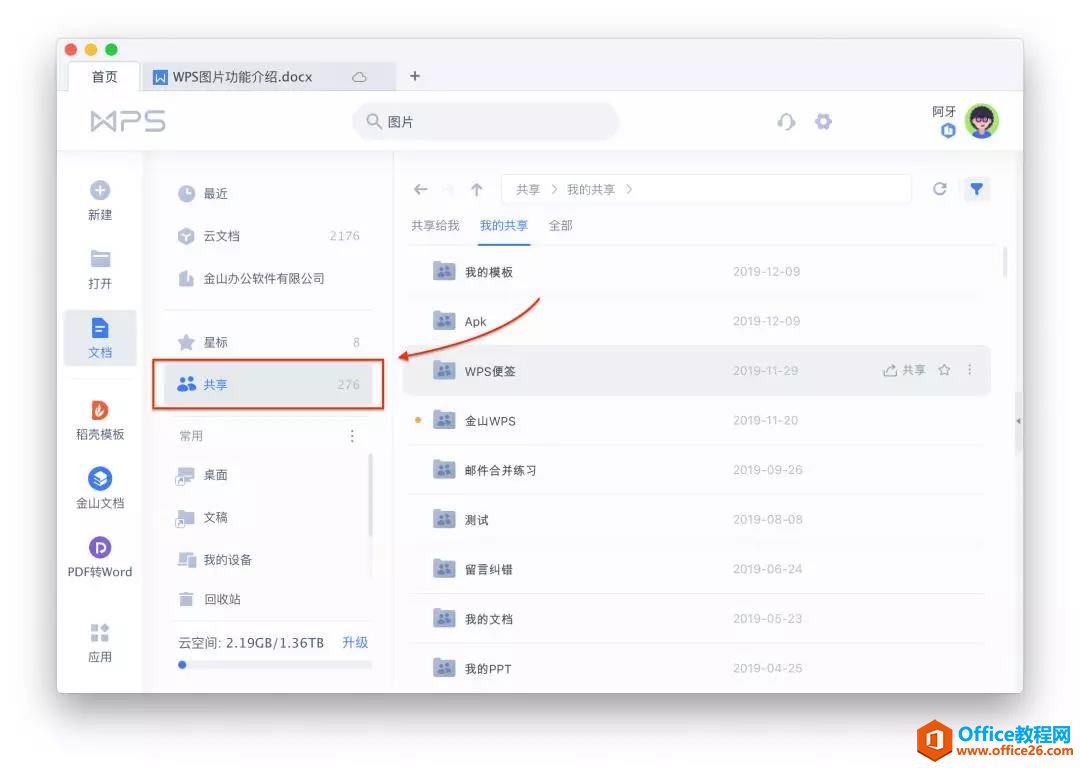Go back with the left arrow
The image size is (1080, 768).
[420, 189]
